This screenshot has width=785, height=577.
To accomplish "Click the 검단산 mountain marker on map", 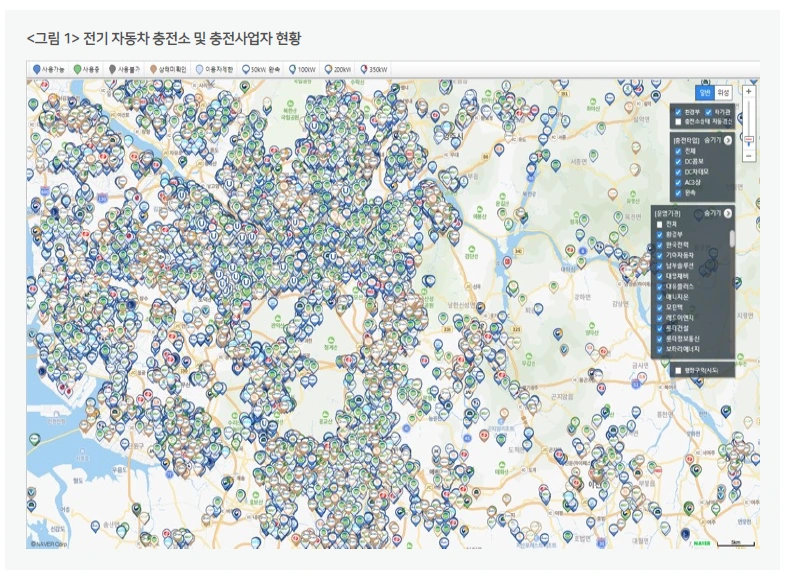I will (471, 252).
